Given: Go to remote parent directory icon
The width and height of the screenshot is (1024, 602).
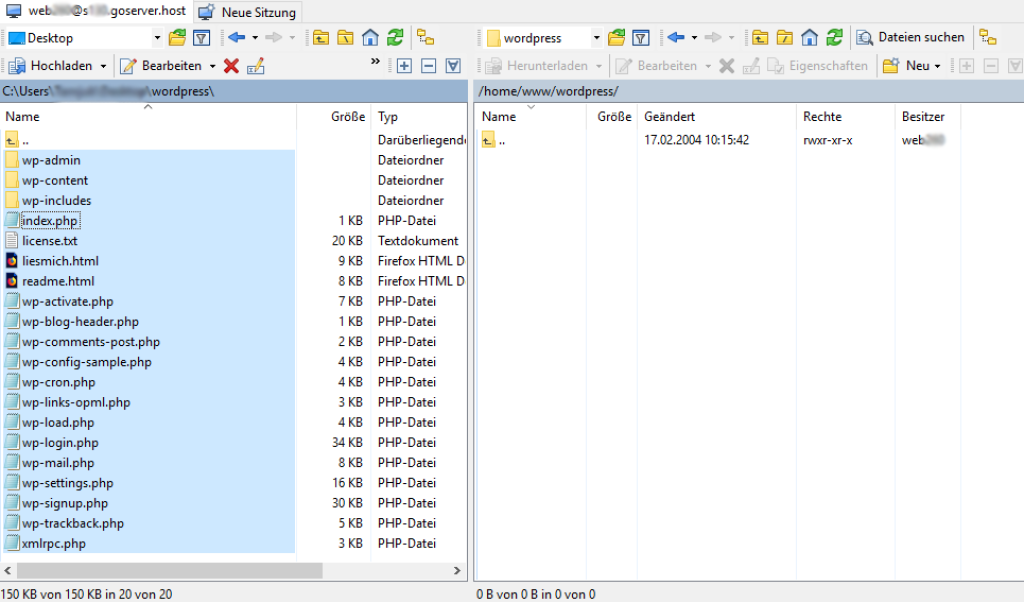Looking at the screenshot, I should (x=760, y=38).
